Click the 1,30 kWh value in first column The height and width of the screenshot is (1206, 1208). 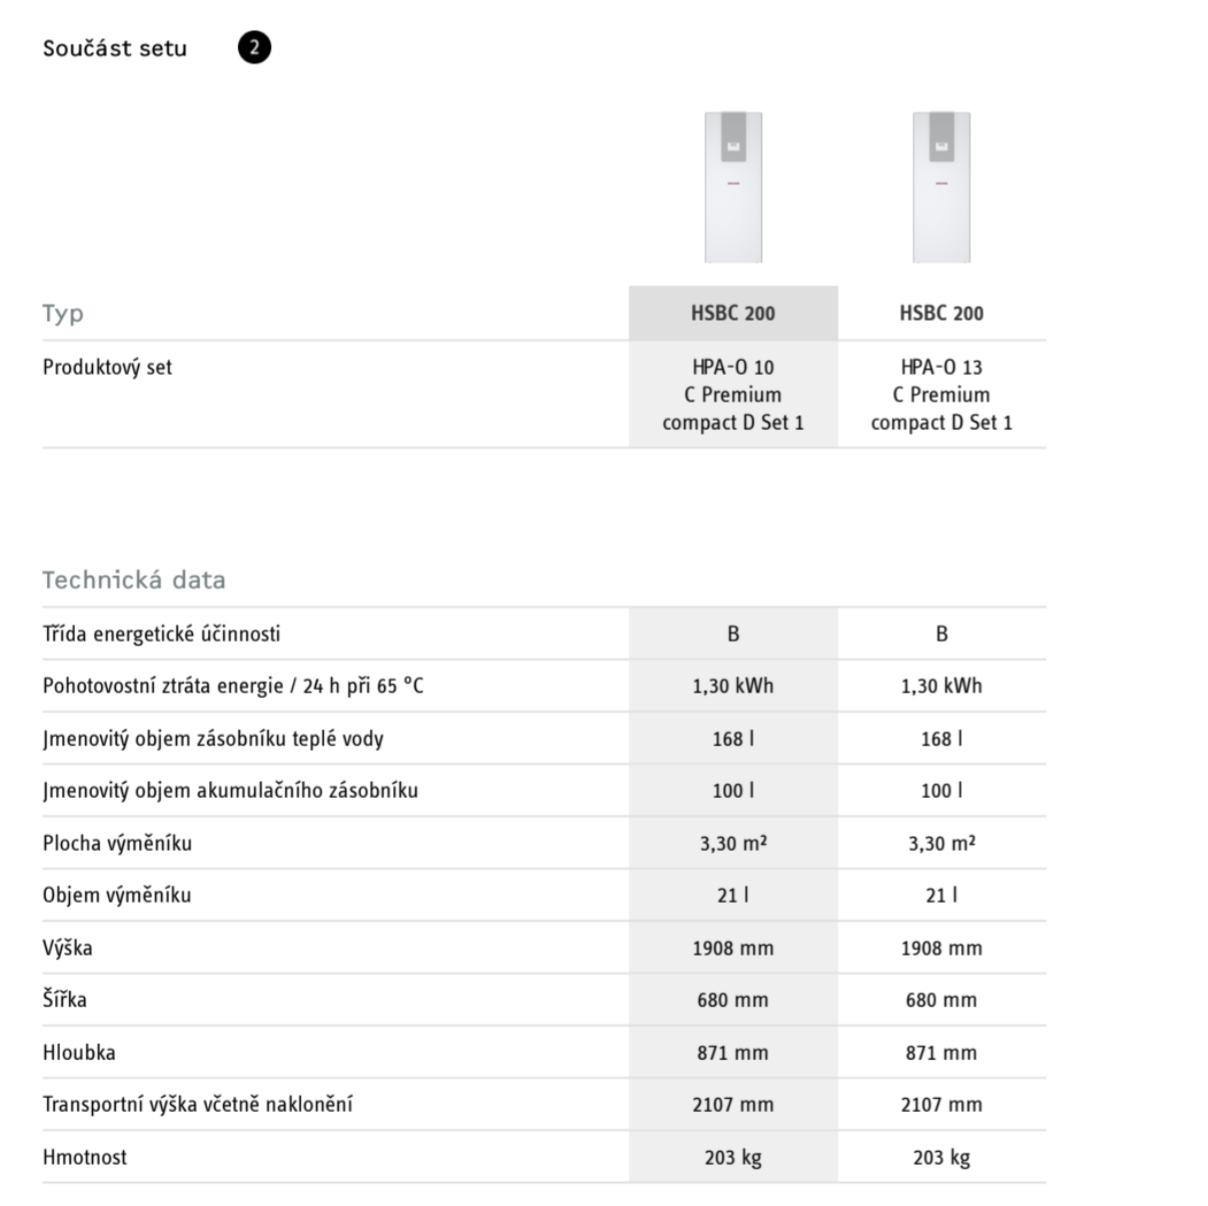[733, 686]
